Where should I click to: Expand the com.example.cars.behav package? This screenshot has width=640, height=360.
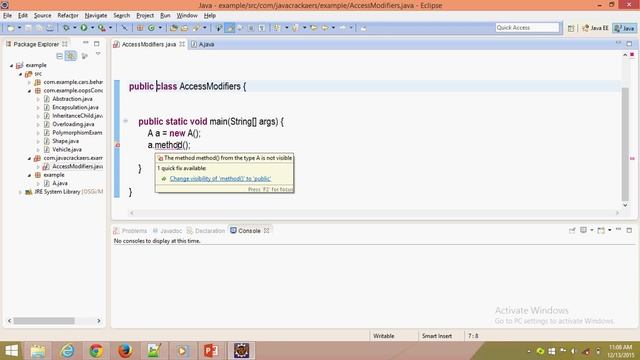point(29,82)
